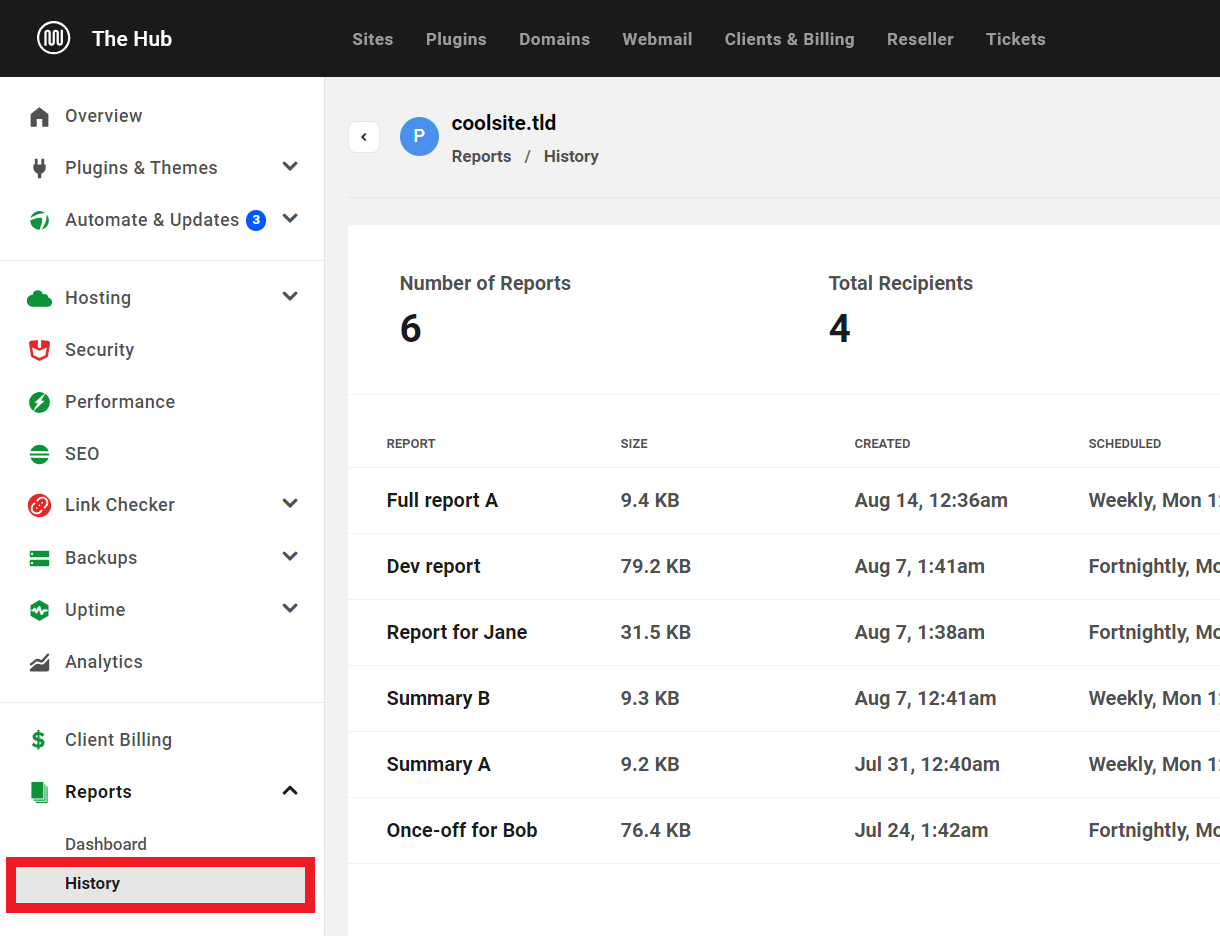Viewport: 1220px width, 936px height.
Task: Expand the Link Checker chevron
Action: (x=290, y=504)
